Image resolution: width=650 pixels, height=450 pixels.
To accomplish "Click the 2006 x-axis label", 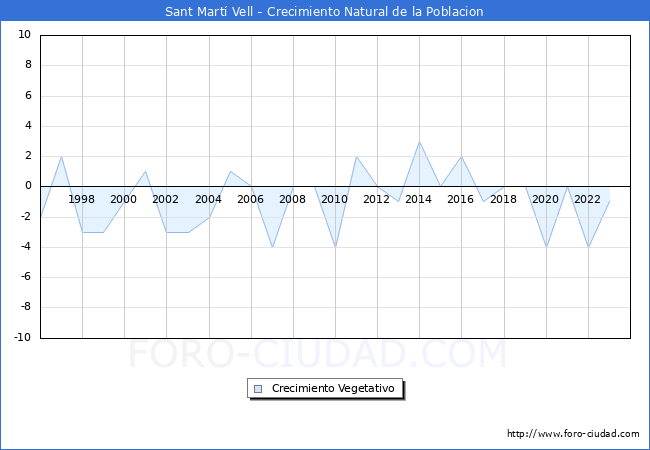I will (250, 199).
